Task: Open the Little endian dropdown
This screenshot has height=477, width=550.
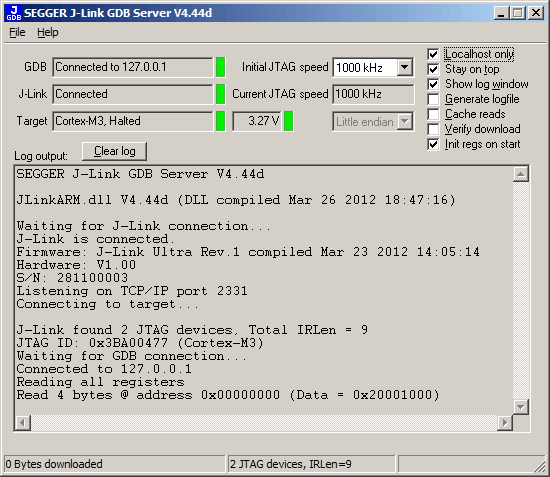Action: (404, 122)
